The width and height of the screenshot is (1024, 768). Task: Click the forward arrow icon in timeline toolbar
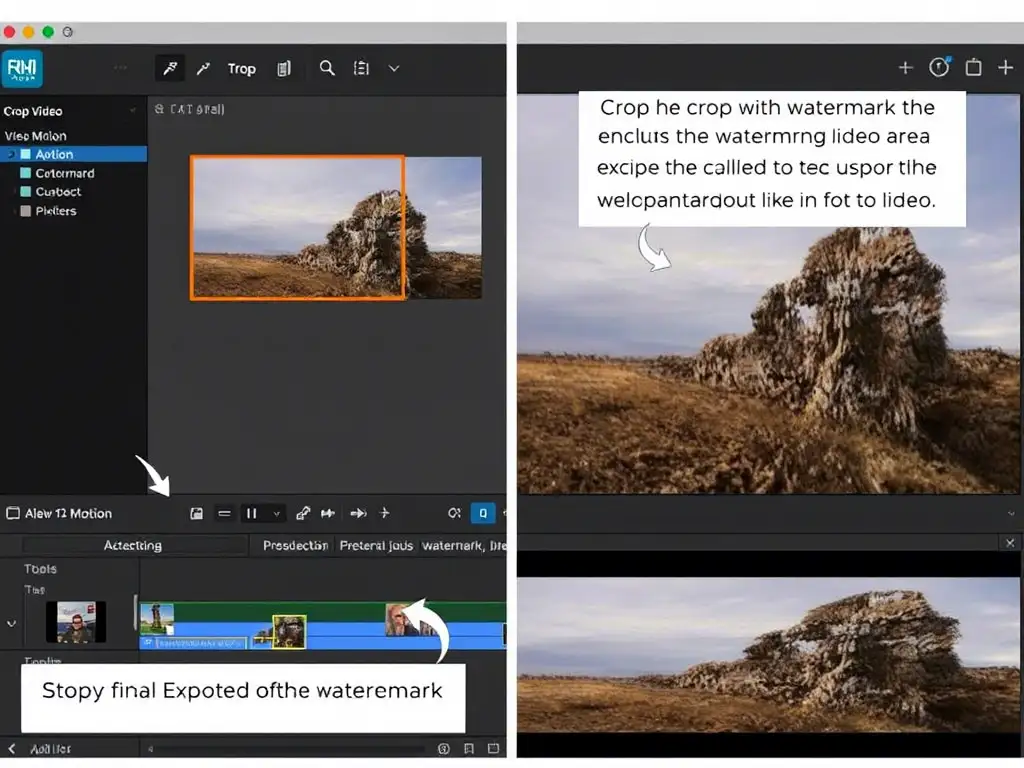coord(358,513)
